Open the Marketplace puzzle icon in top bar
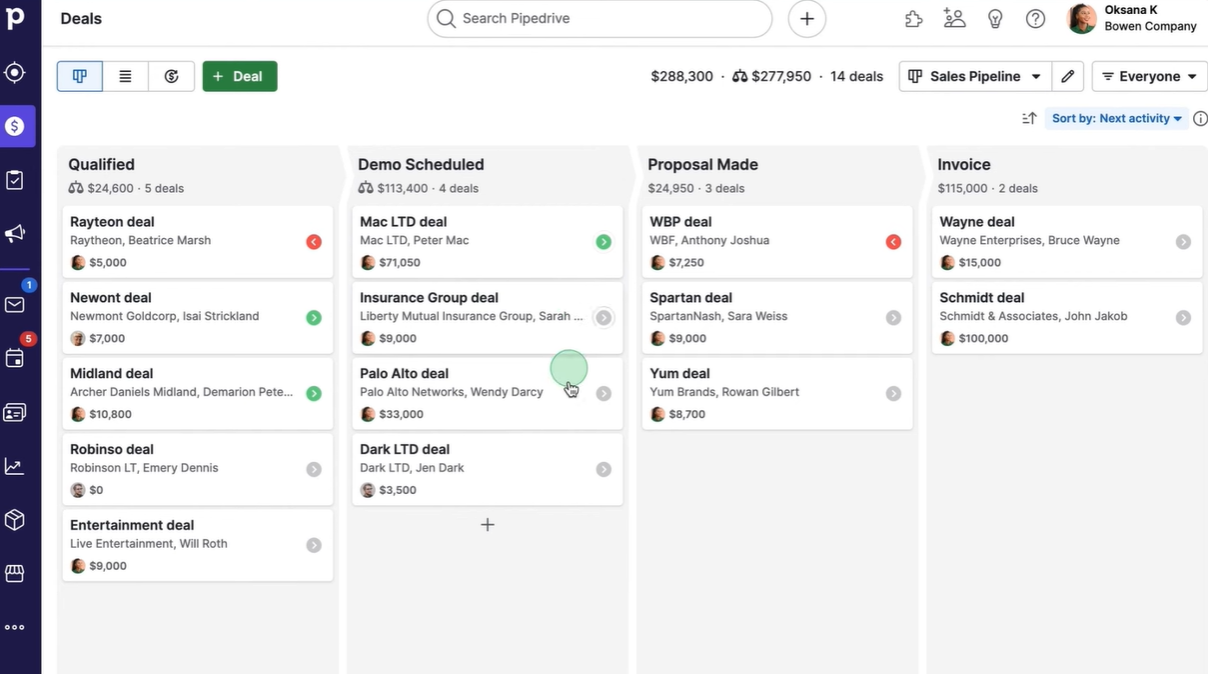Image resolution: width=1208 pixels, height=674 pixels. click(913, 17)
